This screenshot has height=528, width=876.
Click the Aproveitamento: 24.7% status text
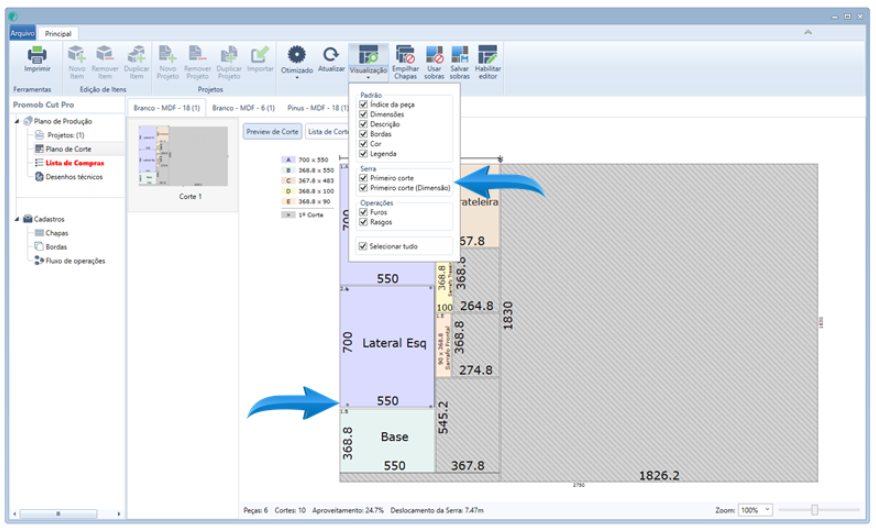(347, 510)
